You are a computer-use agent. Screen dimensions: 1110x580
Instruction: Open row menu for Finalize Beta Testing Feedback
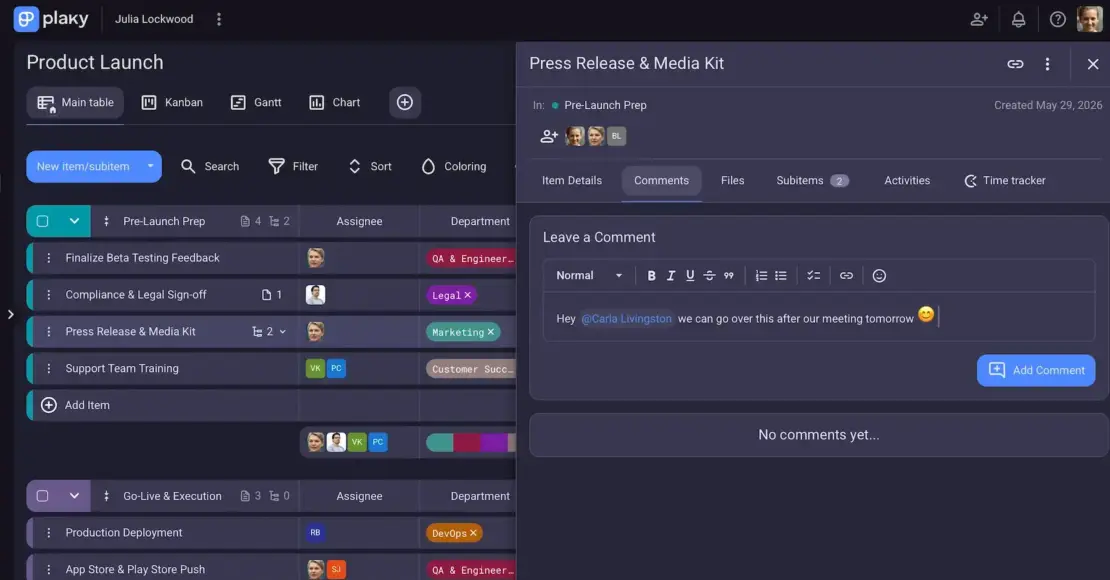pos(49,258)
